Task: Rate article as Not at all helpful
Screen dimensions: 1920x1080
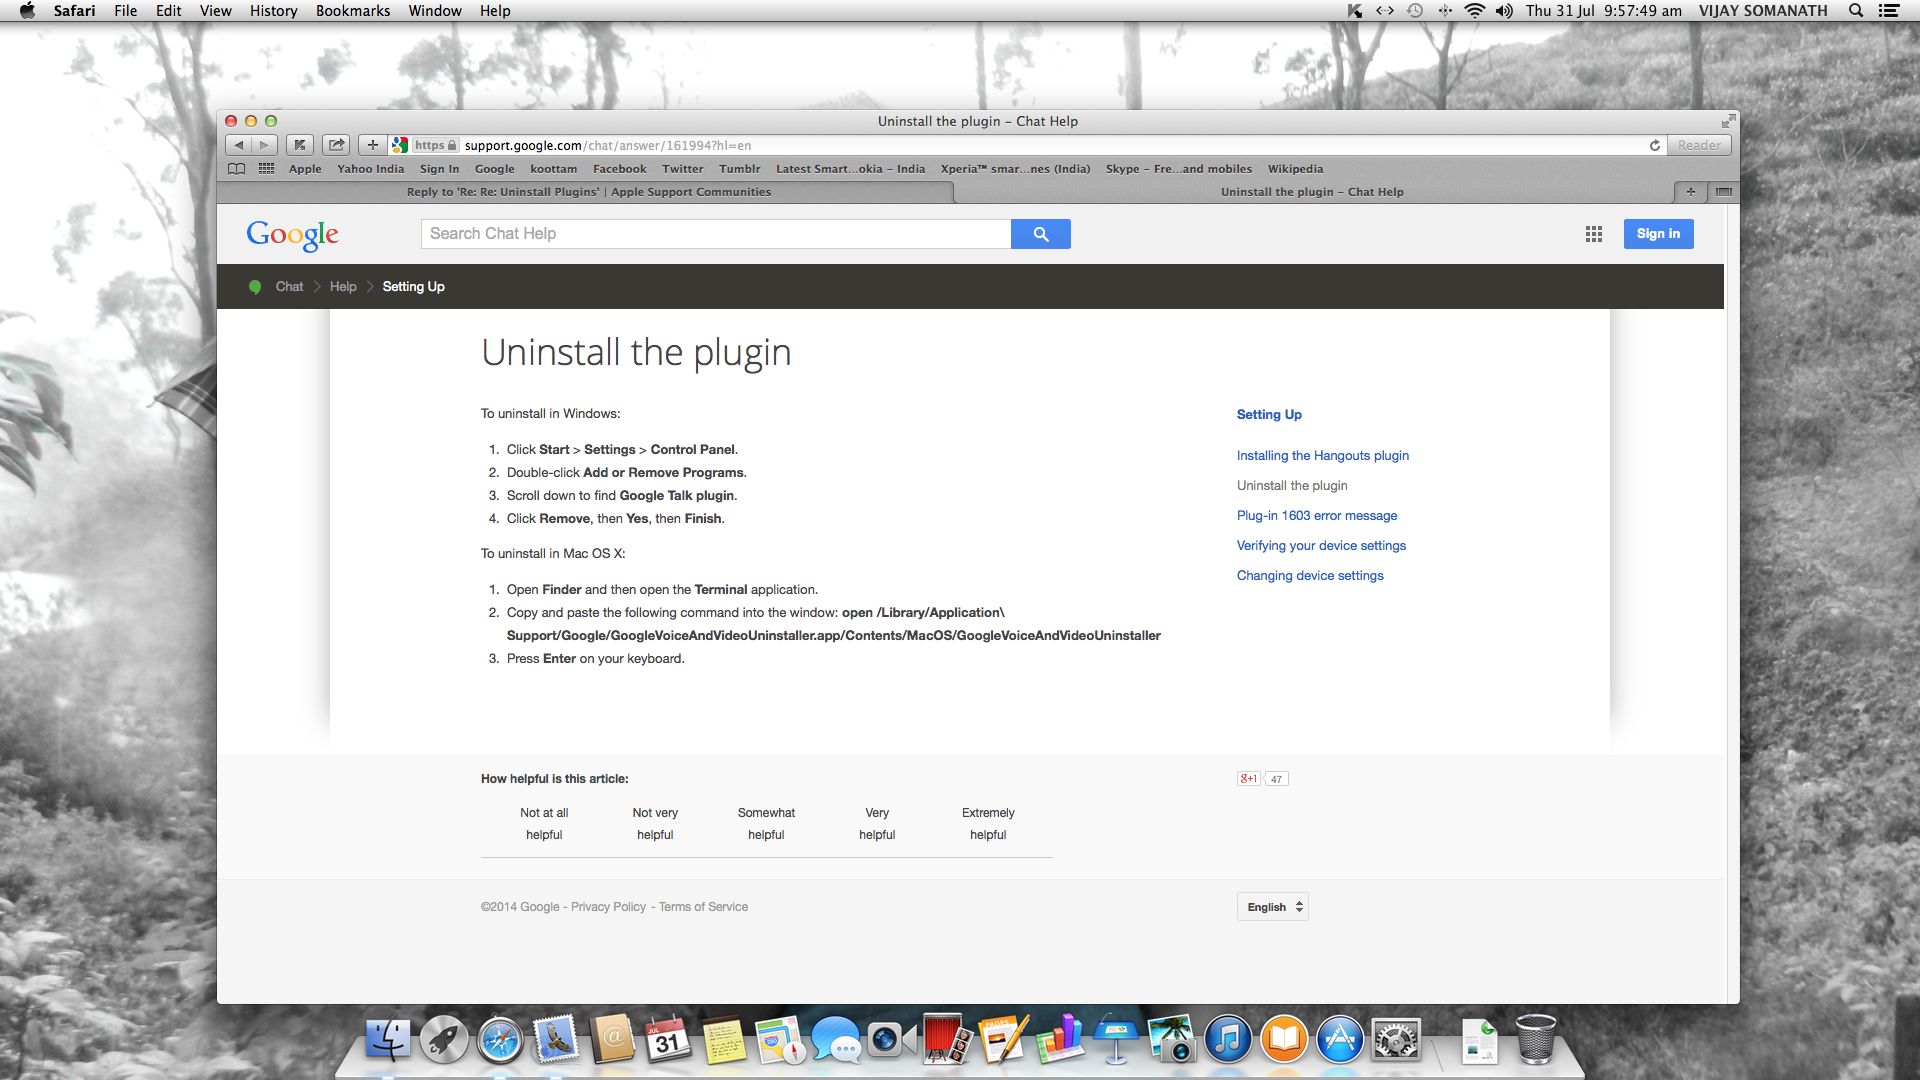Action: click(x=544, y=824)
